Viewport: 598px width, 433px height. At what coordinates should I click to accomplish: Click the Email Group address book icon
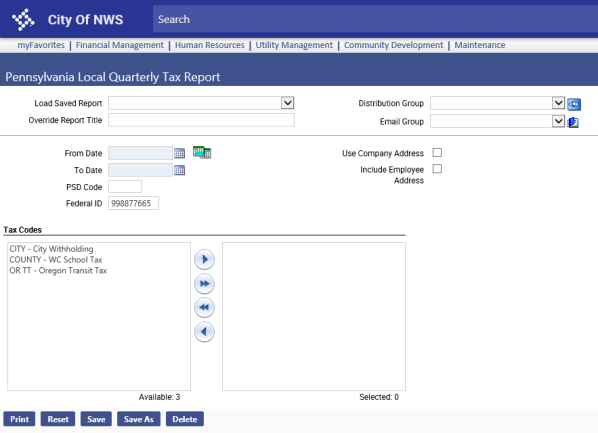coord(573,122)
